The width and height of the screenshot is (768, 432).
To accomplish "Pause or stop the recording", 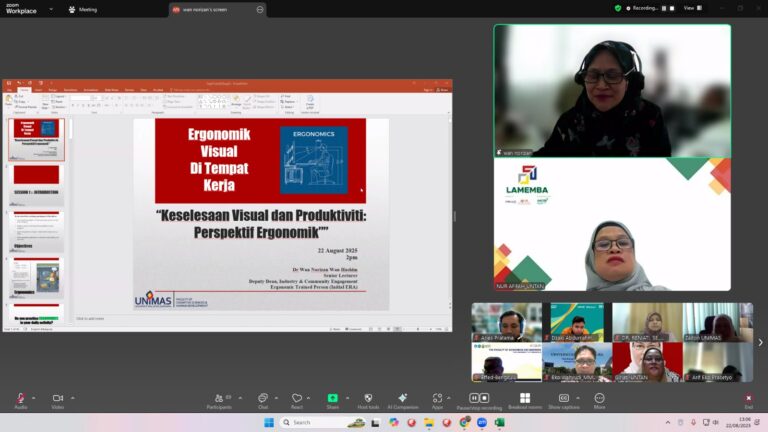I will (477, 398).
